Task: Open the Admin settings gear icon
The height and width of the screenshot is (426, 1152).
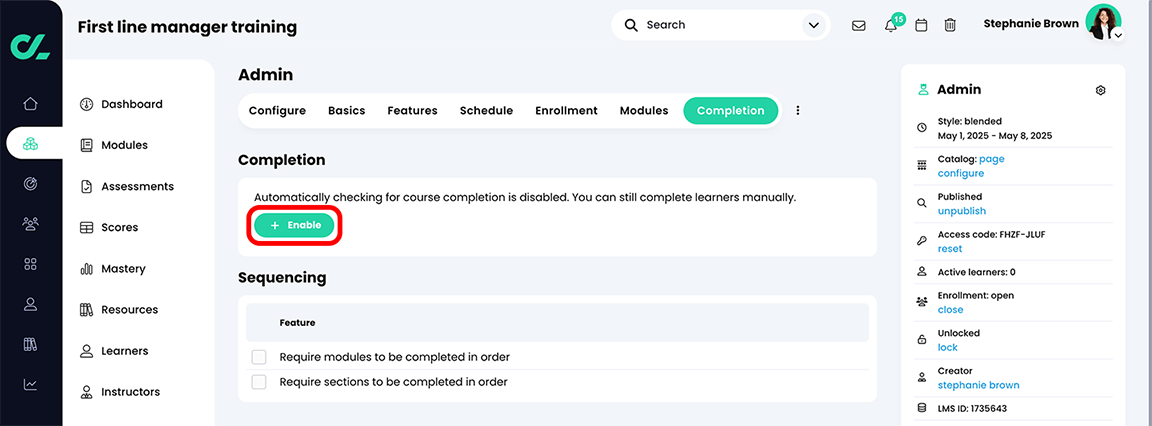Action: tap(1100, 90)
